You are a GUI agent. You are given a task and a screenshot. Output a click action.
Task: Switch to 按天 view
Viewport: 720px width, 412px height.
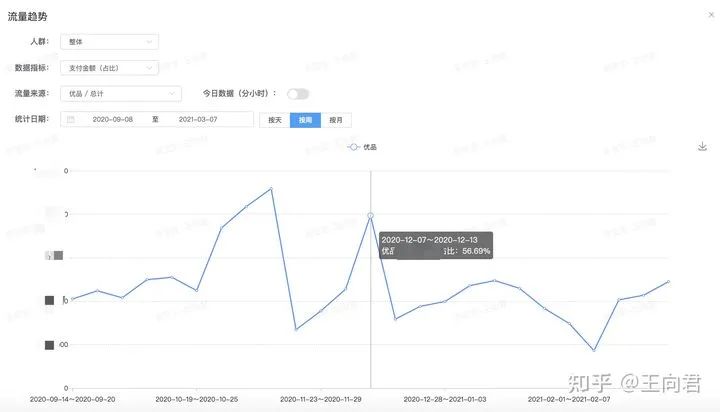[x=274, y=120]
